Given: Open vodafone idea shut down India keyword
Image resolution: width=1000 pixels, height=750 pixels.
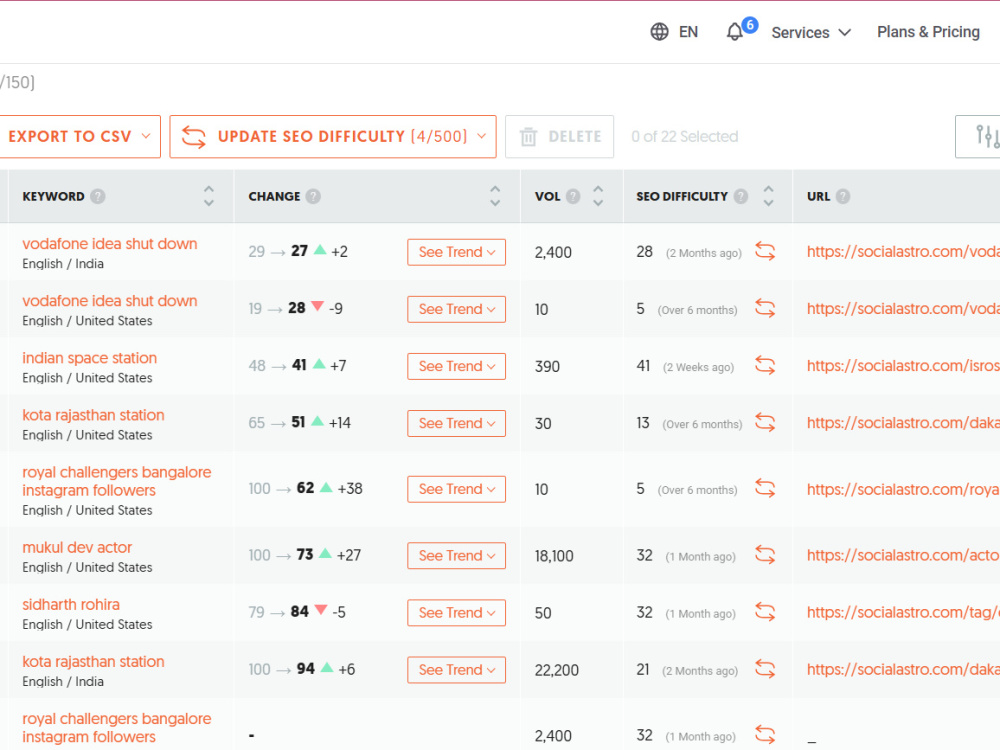Looking at the screenshot, I should coord(110,244).
